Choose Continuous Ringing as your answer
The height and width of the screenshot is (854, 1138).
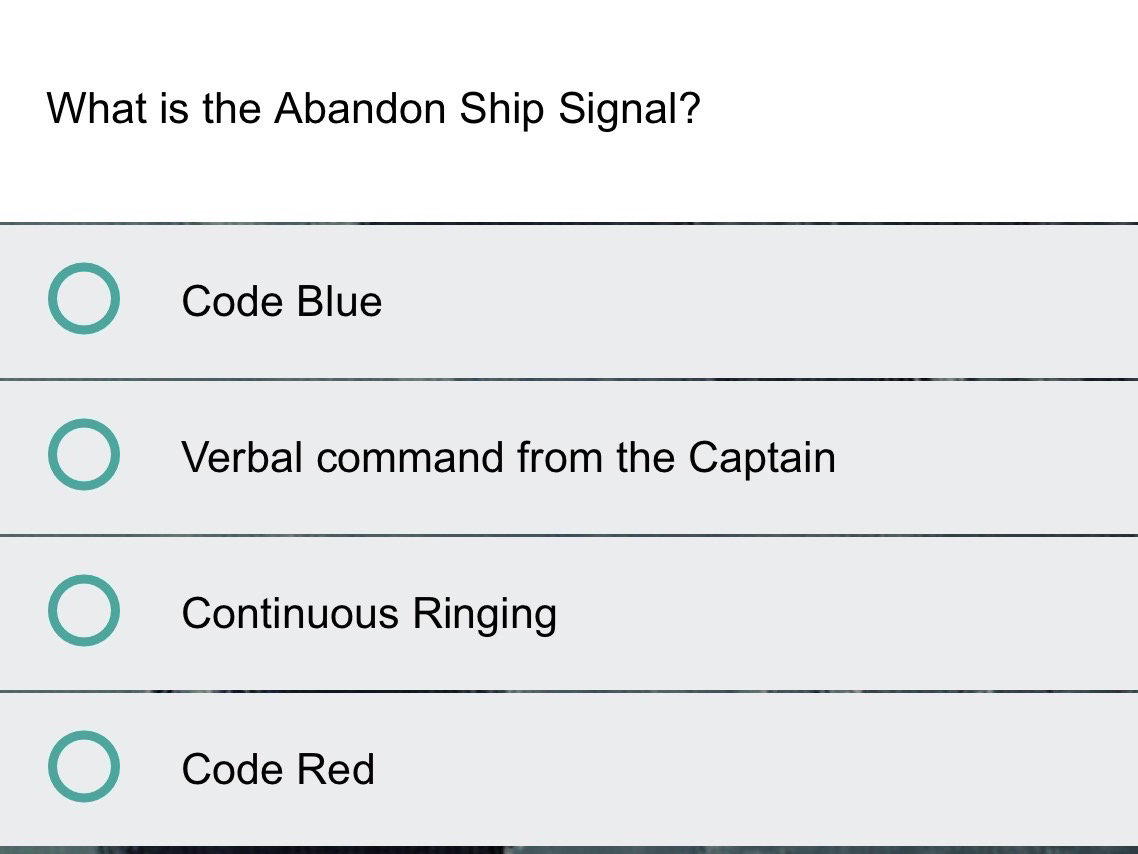pyautogui.click(x=369, y=613)
